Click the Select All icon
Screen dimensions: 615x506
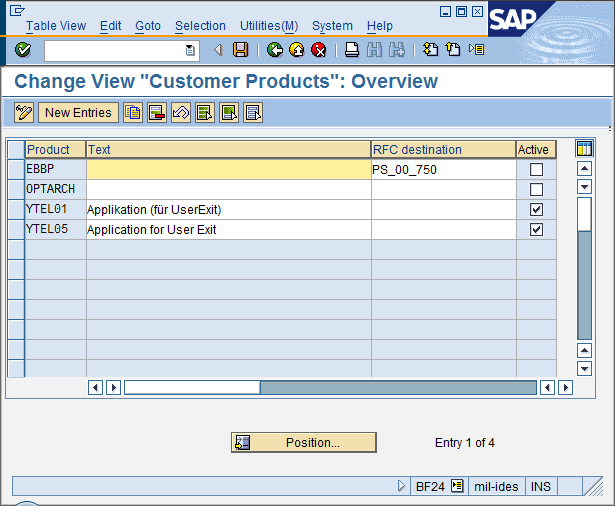205,113
